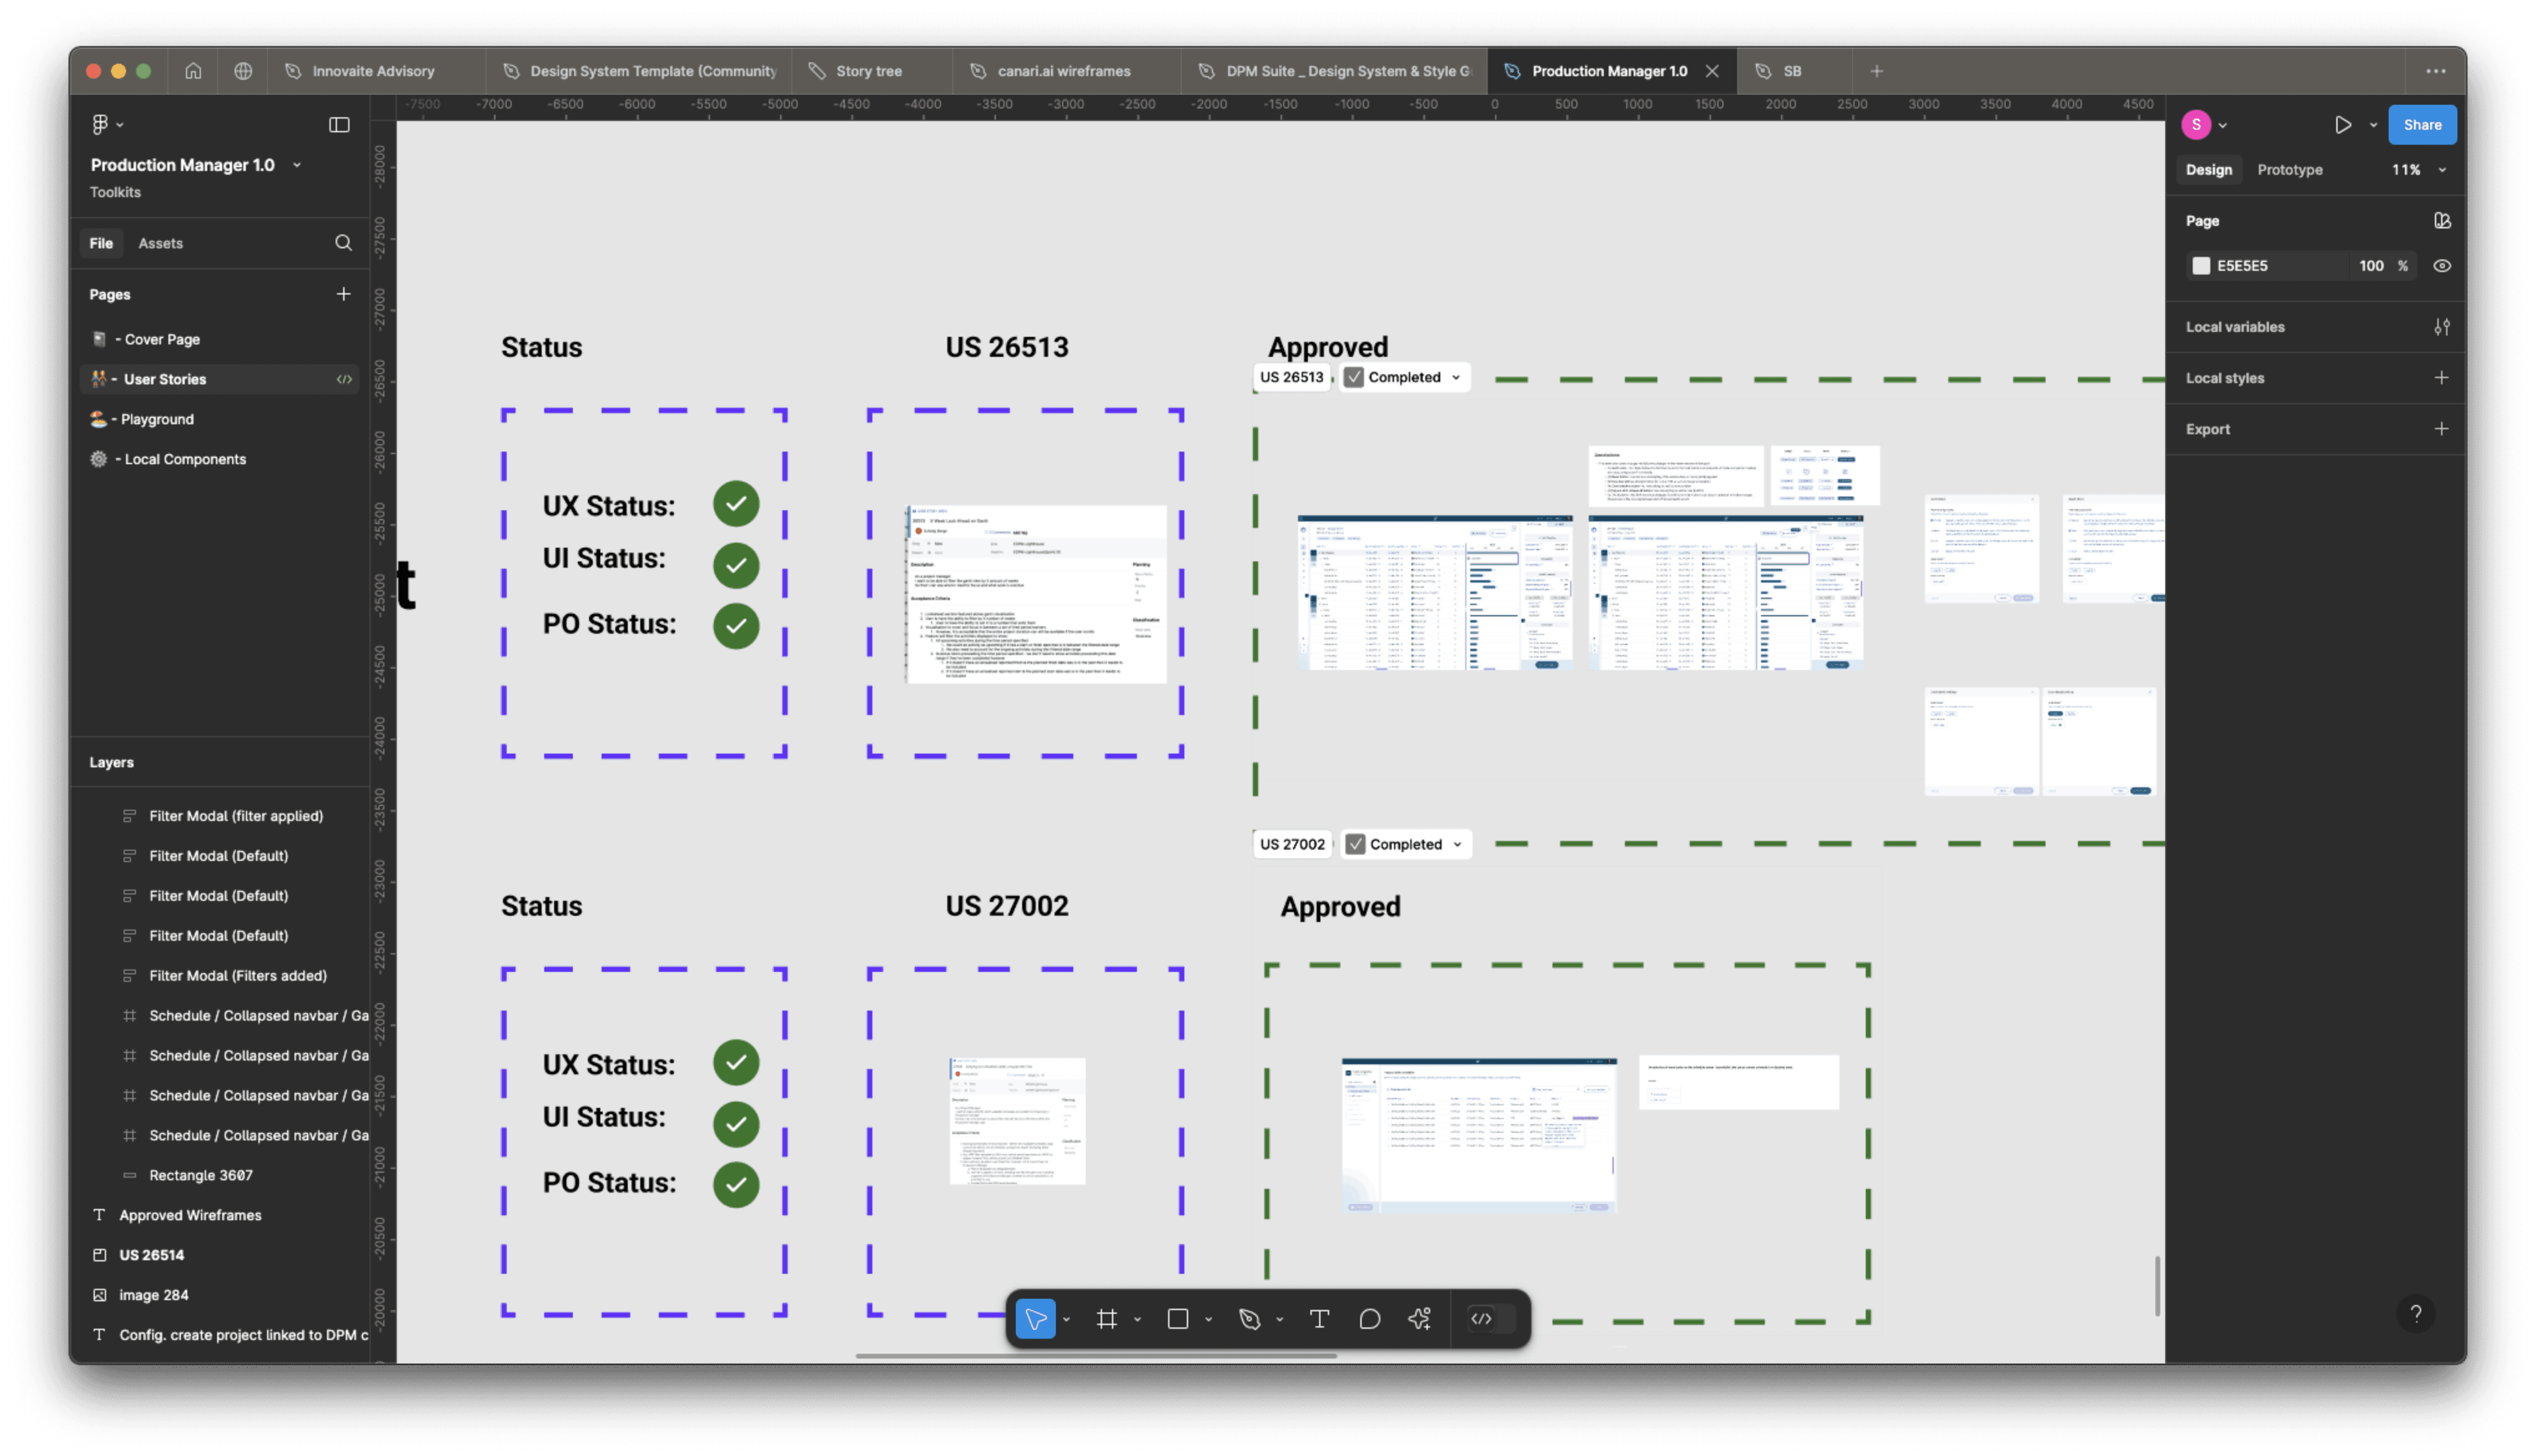
Task: Select the Pen tool
Action: pos(1249,1319)
